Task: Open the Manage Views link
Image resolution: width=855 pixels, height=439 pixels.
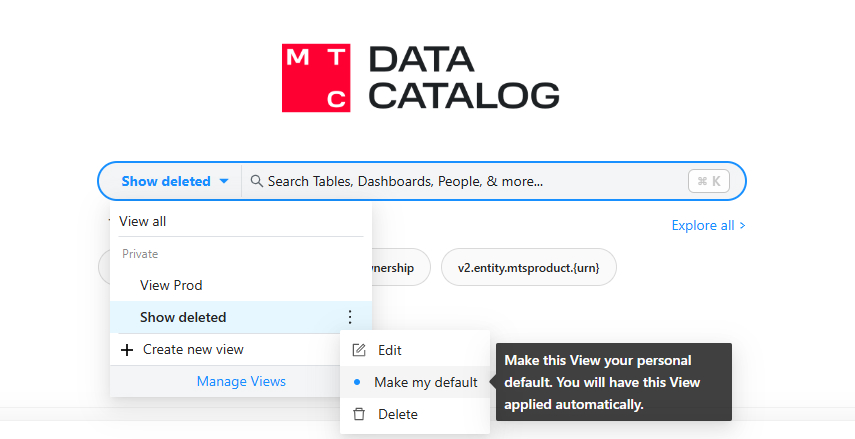Action: point(241,381)
